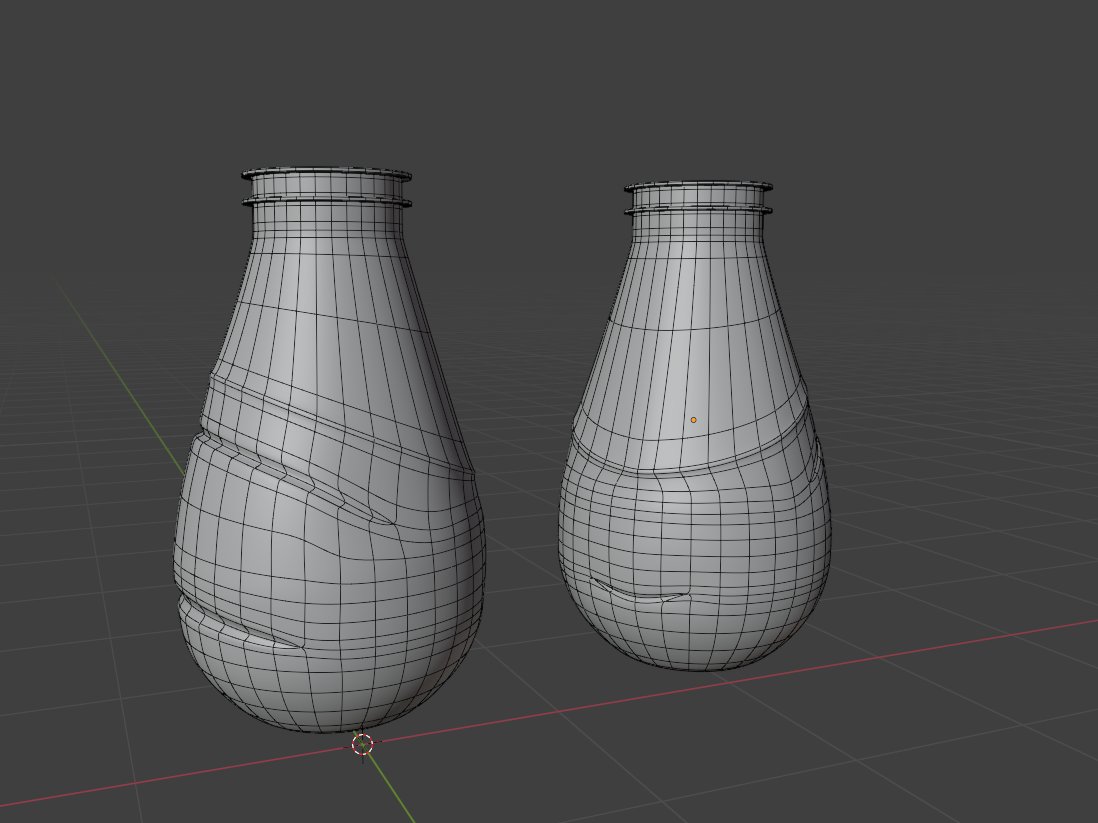Click the 3D cursor below left vase

(364, 744)
